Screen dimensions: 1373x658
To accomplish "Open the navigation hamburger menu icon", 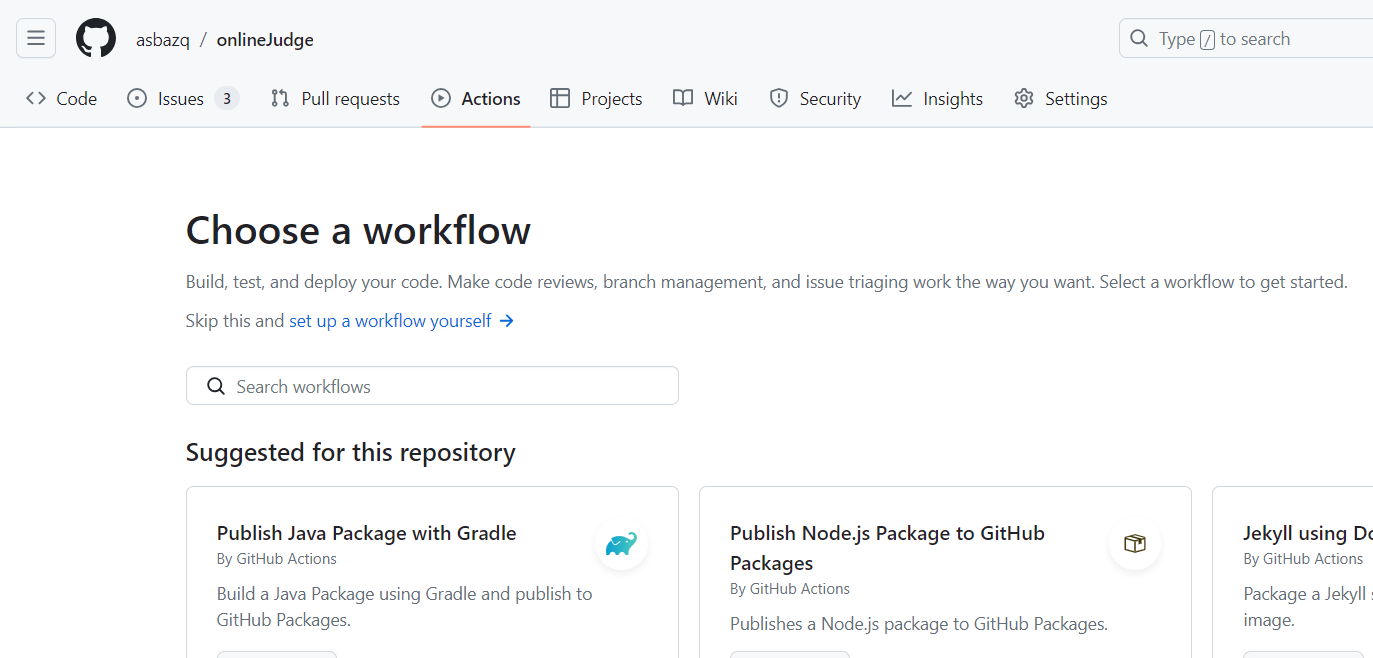I will tap(35, 38).
